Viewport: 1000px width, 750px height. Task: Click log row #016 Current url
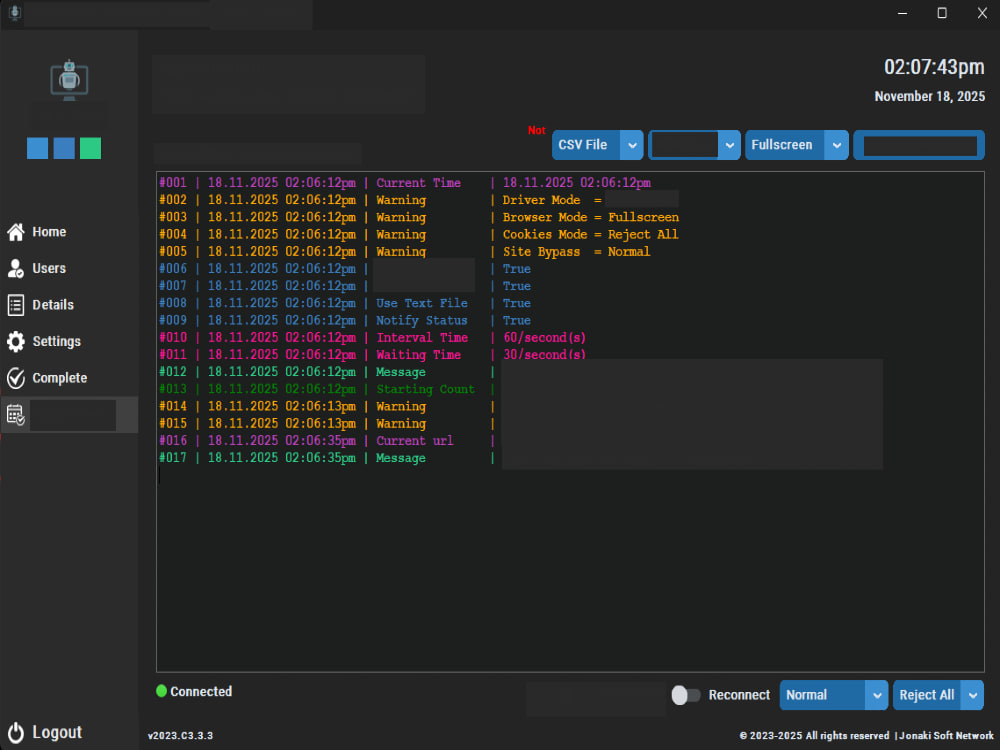tap(327, 441)
